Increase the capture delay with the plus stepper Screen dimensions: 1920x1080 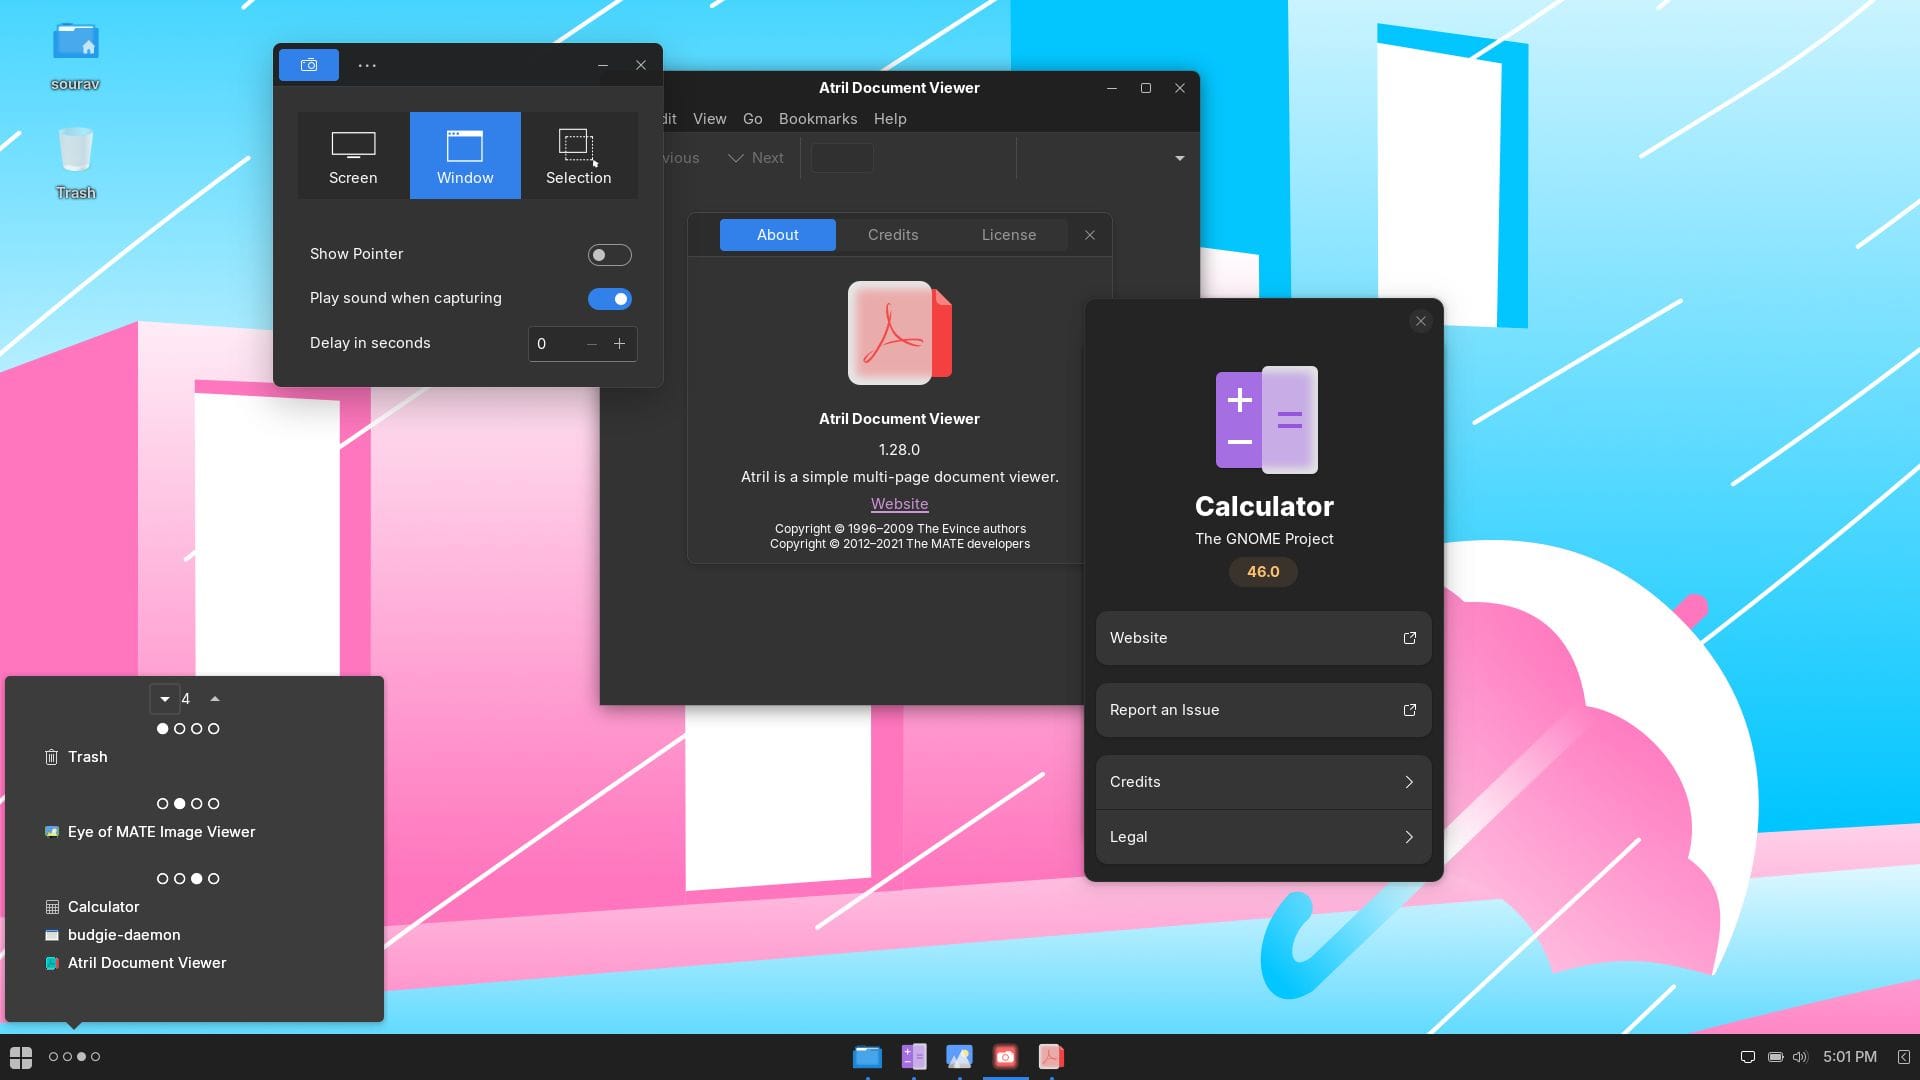click(619, 343)
